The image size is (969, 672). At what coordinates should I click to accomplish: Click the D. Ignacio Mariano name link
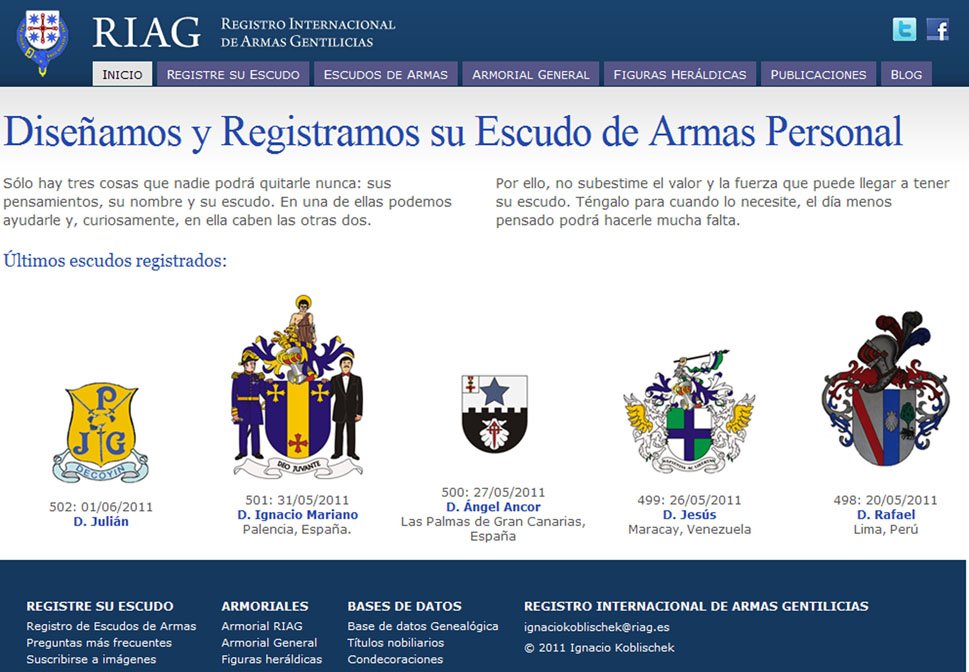[x=297, y=515]
